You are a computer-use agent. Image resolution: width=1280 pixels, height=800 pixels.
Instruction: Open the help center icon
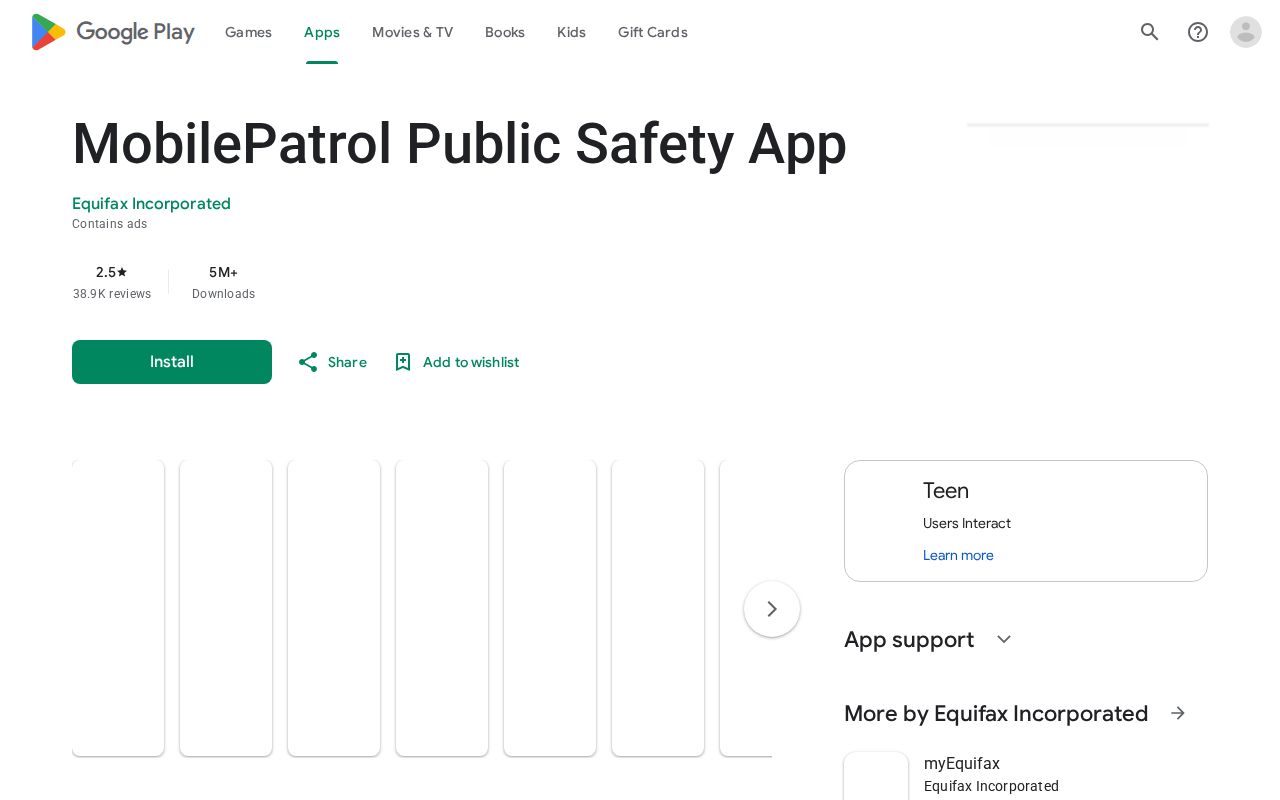tap(1198, 32)
